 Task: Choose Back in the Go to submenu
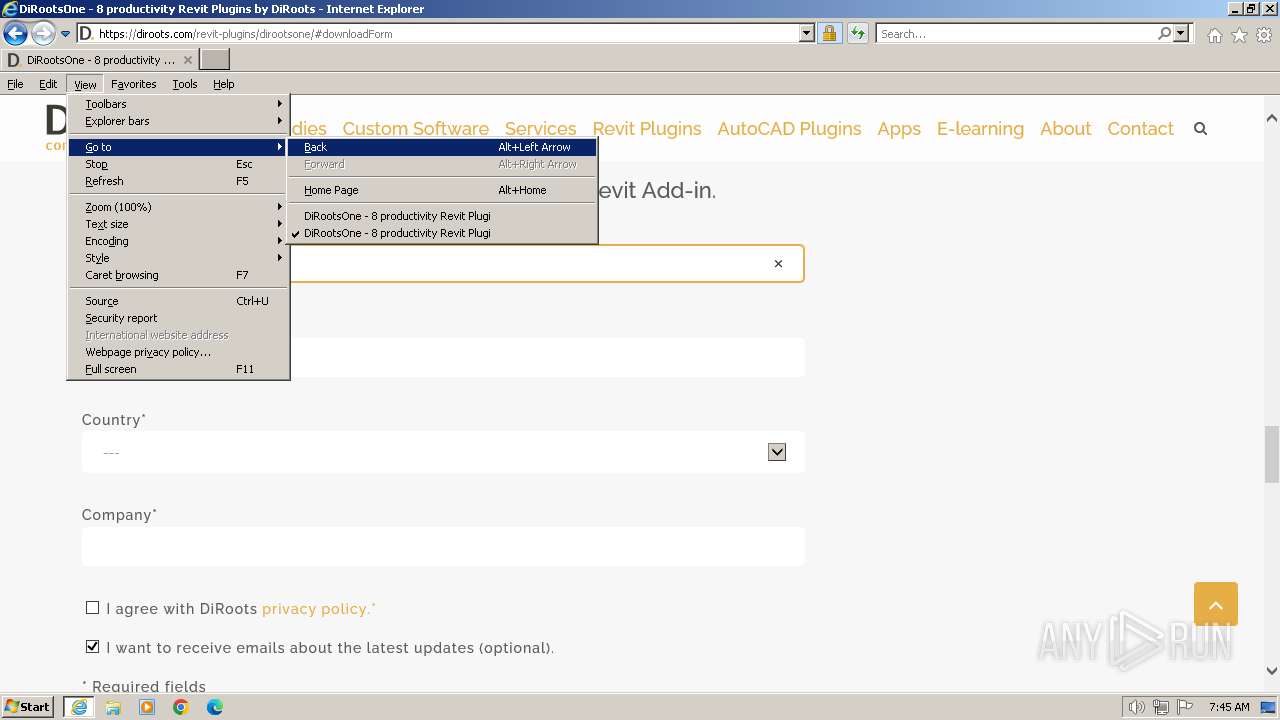point(442,147)
